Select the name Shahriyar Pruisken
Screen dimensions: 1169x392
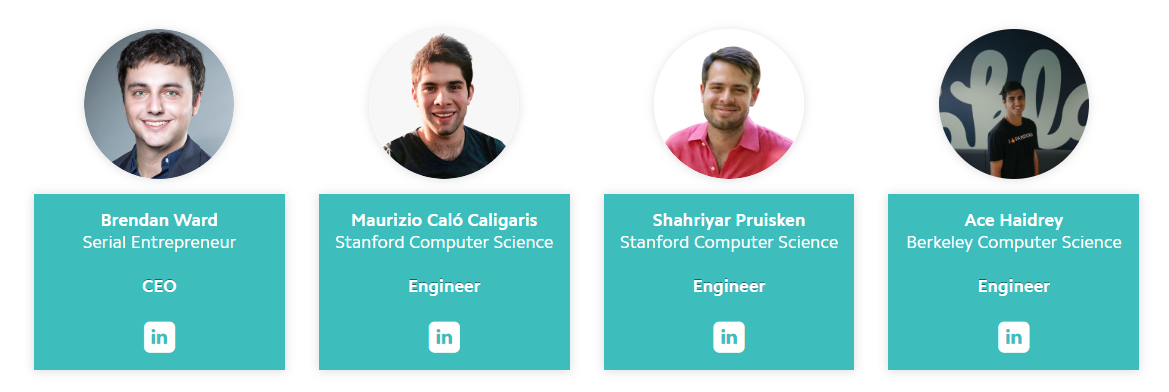click(x=729, y=220)
